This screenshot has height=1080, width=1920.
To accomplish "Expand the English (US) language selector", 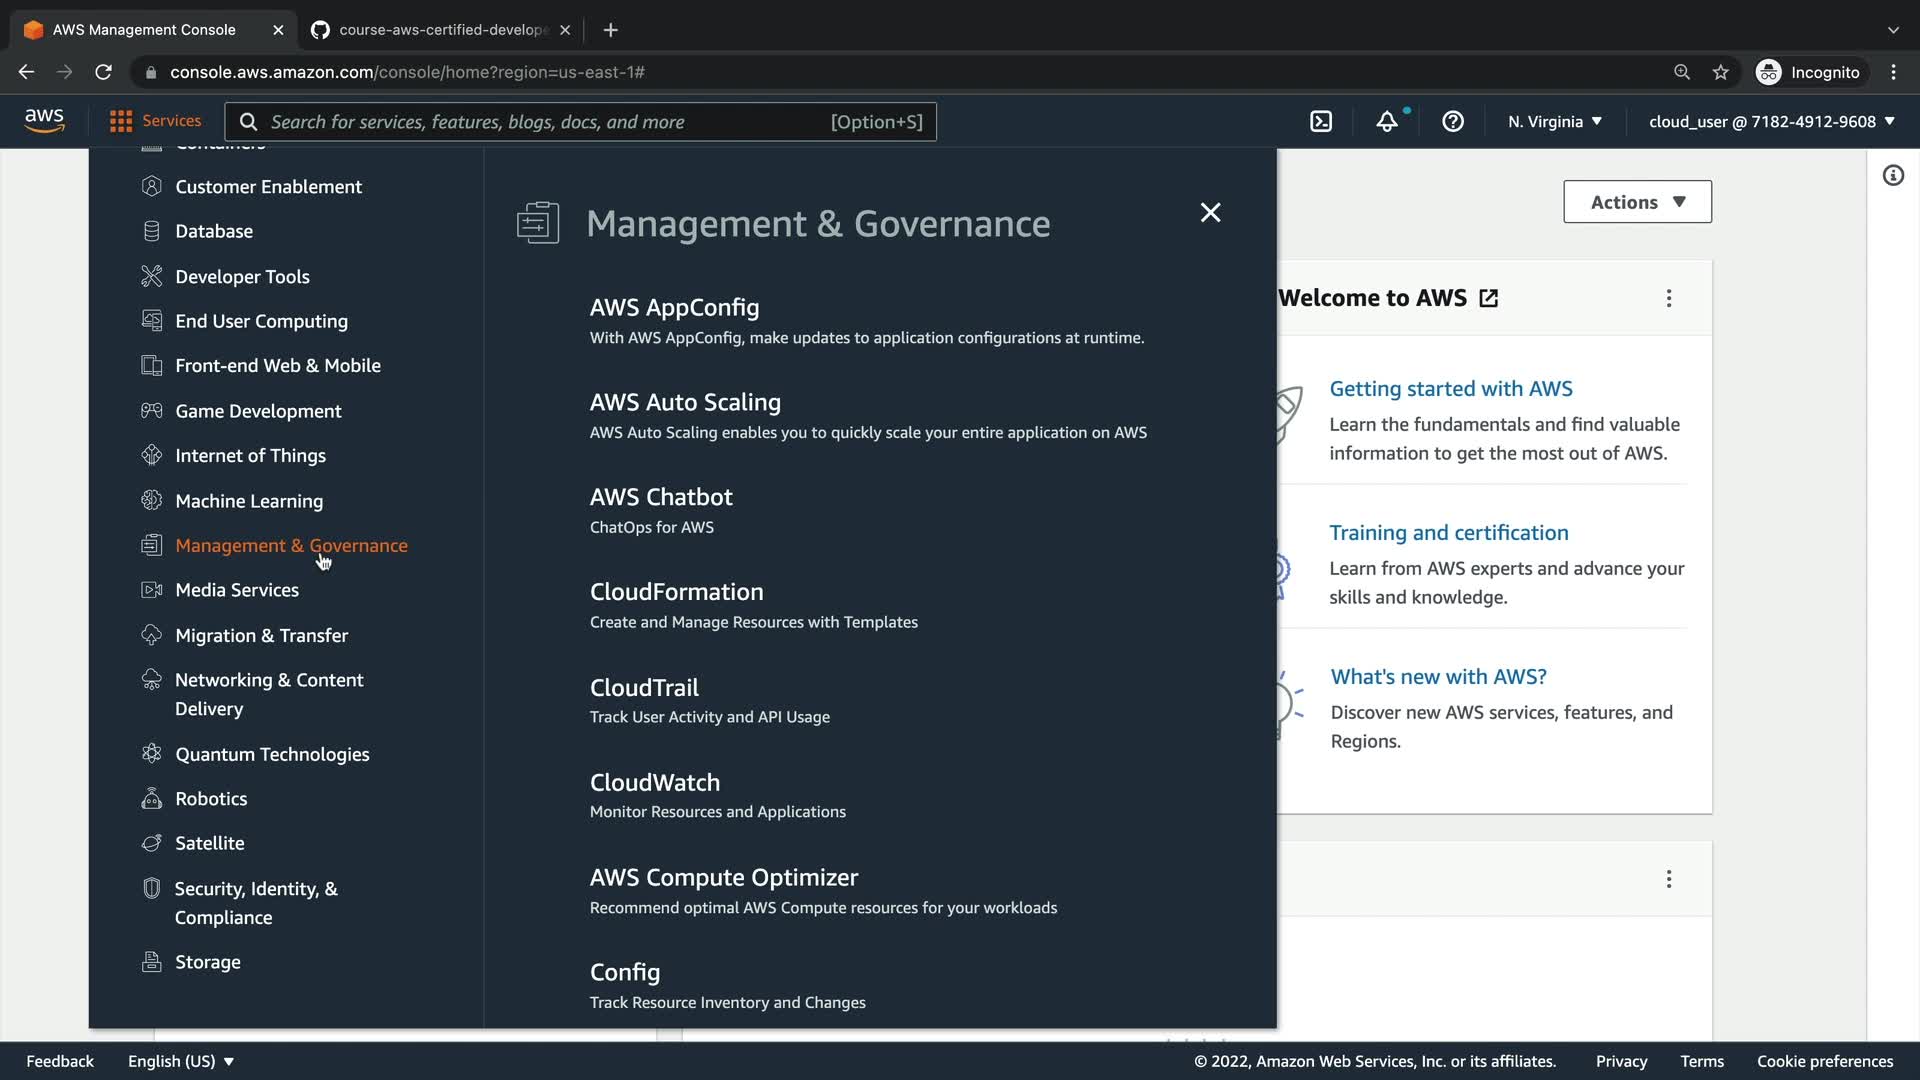I will click(x=180, y=1061).
